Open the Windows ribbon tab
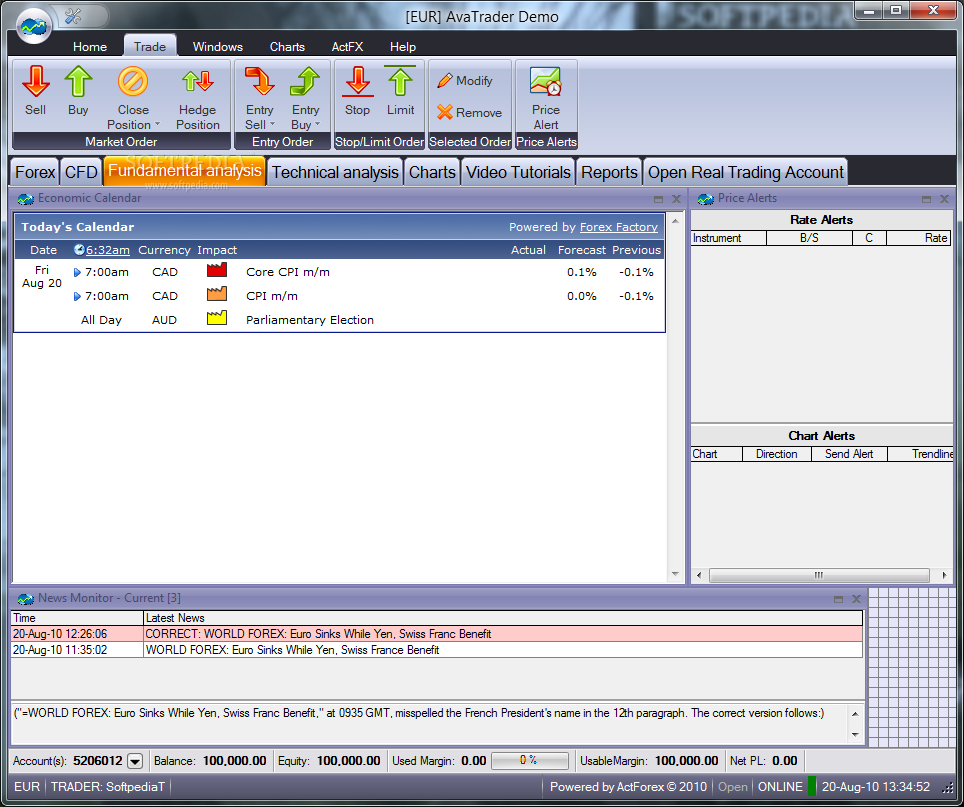The image size is (964, 807). pos(218,47)
